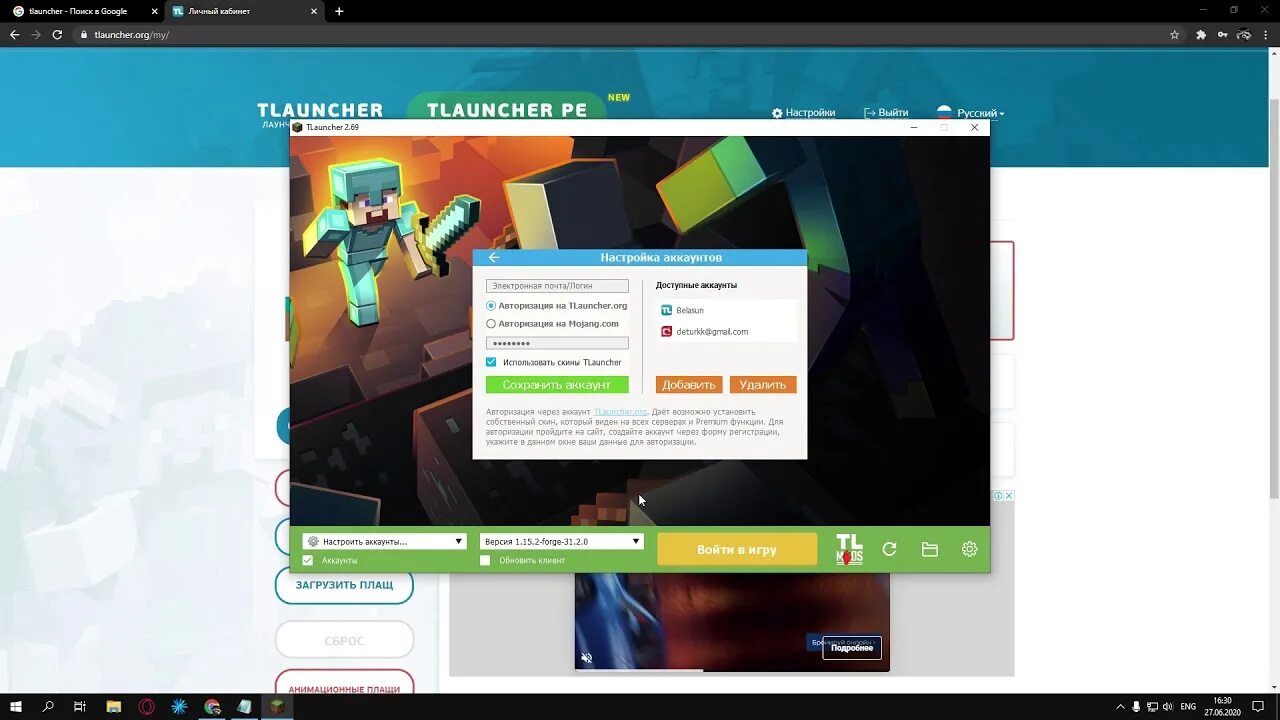Show hidden system tray icons
Viewport: 1280px width, 720px height.
1120,706
